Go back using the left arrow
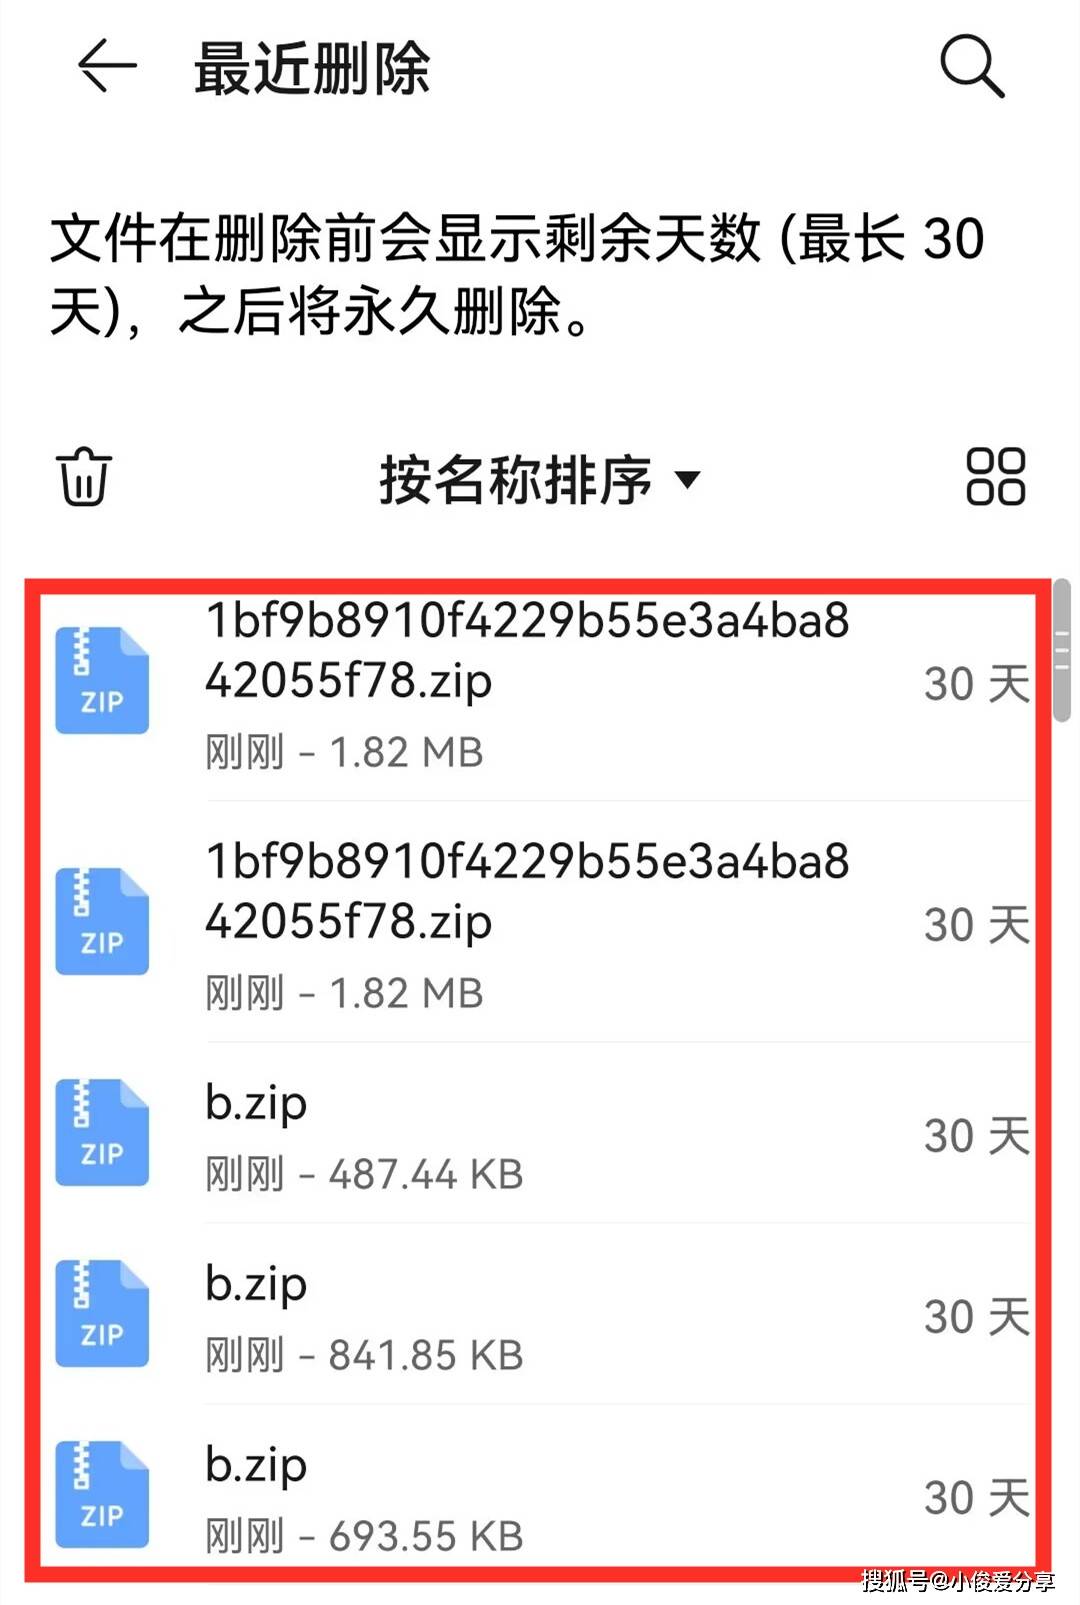The height and width of the screenshot is (1605, 1080). 107,67
